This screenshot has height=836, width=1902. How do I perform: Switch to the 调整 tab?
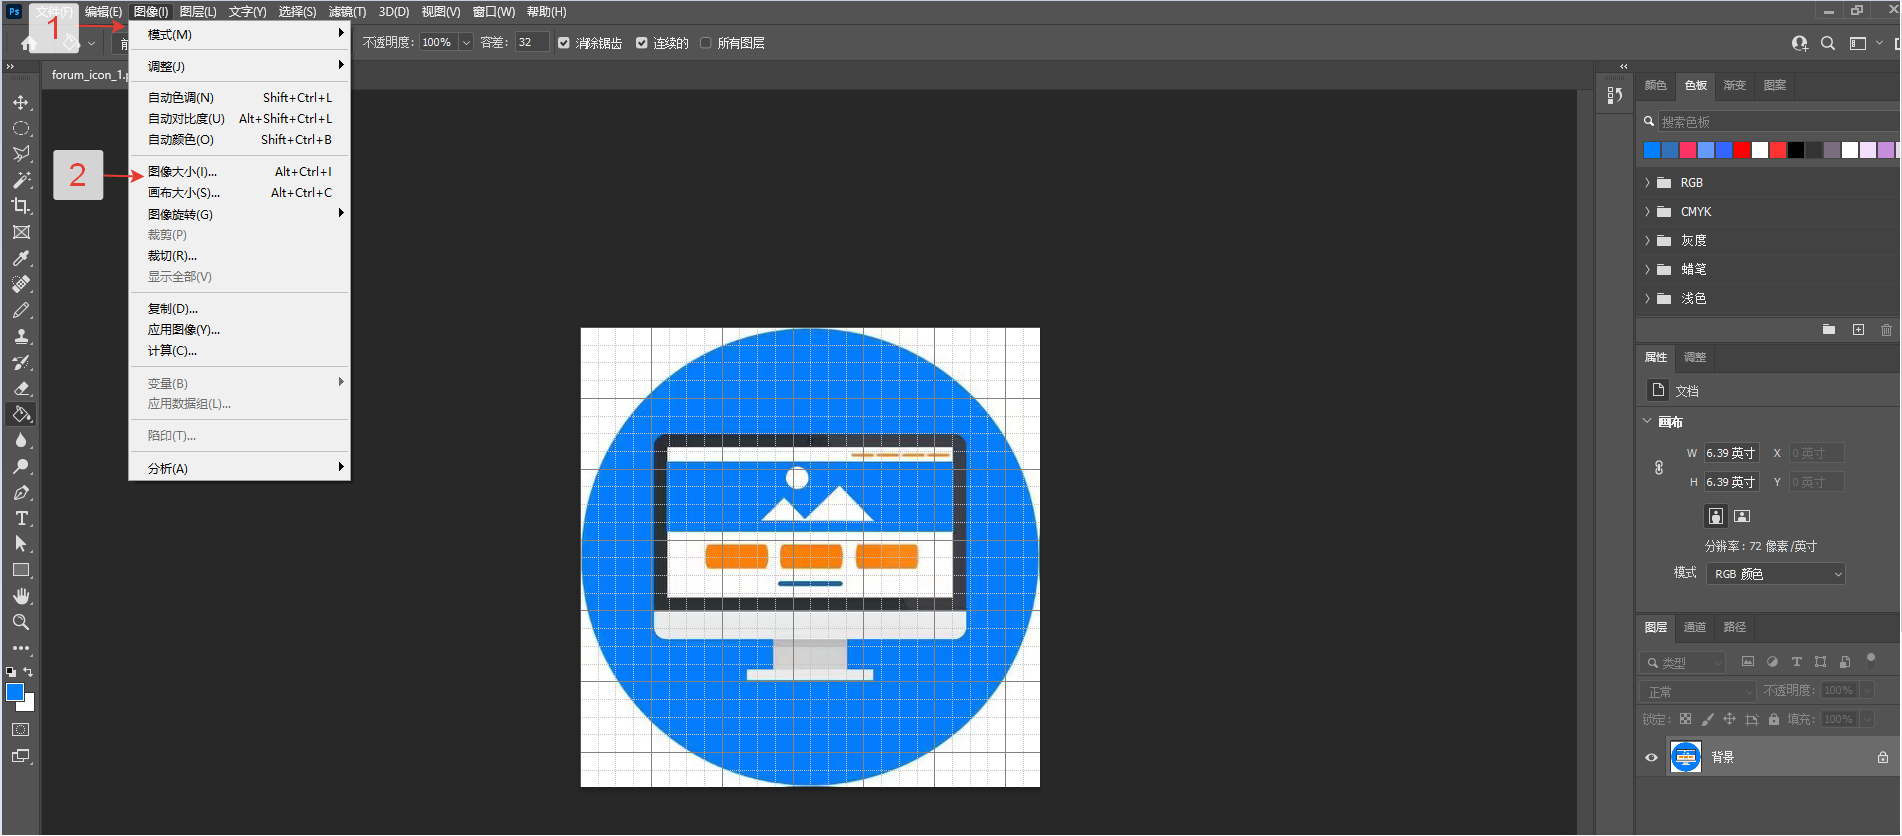pyautogui.click(x=1695, y=357)
